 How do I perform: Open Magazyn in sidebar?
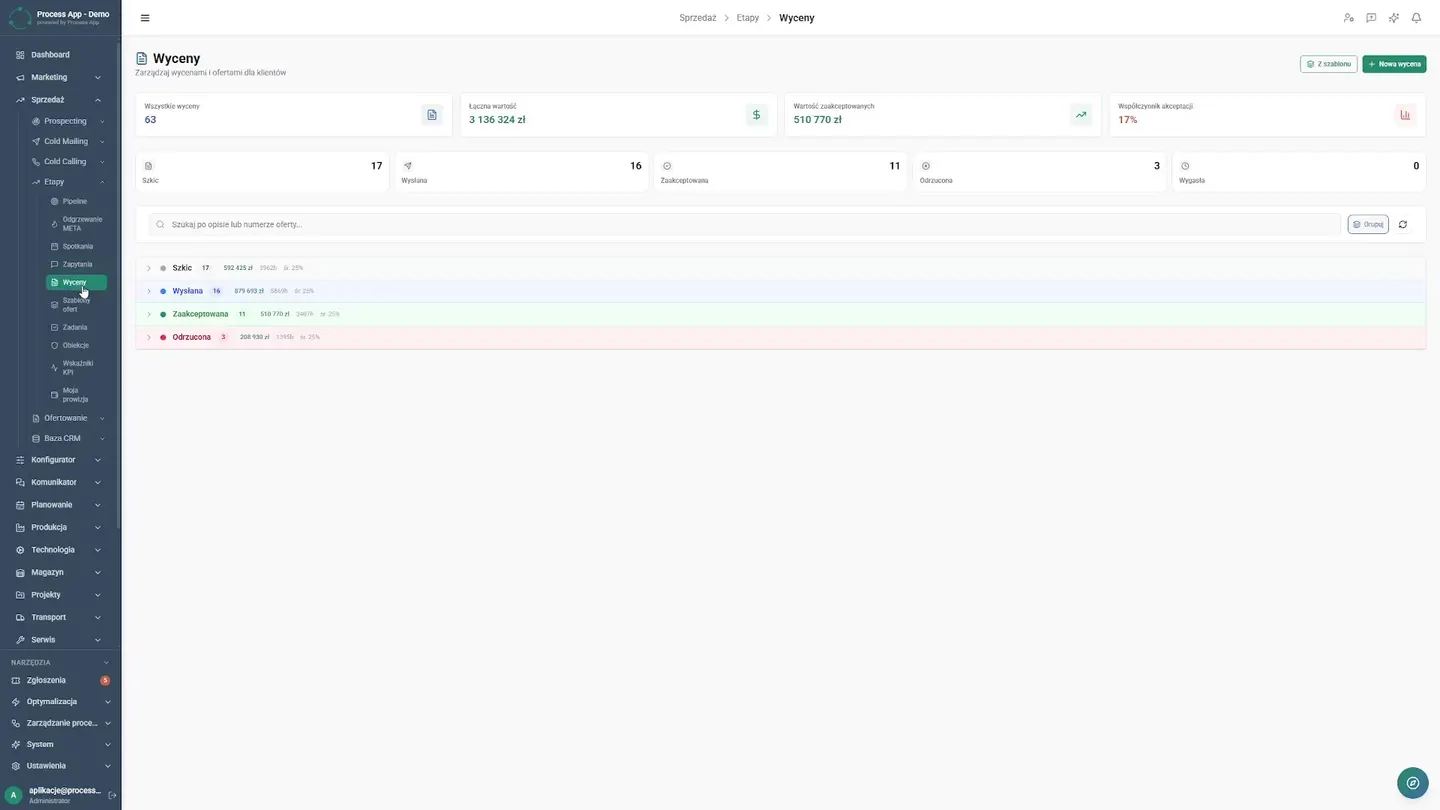click(60, 572)
